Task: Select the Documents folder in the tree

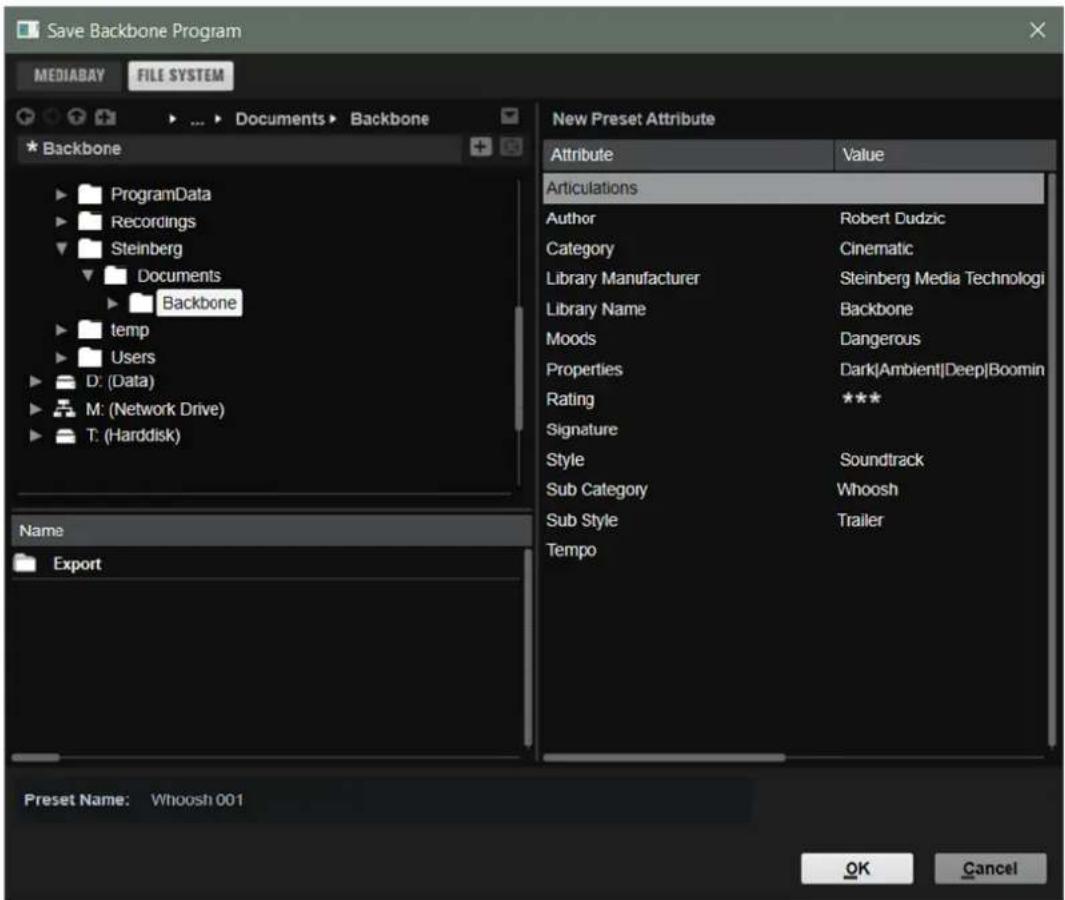Action: click(x=179, y=276)
